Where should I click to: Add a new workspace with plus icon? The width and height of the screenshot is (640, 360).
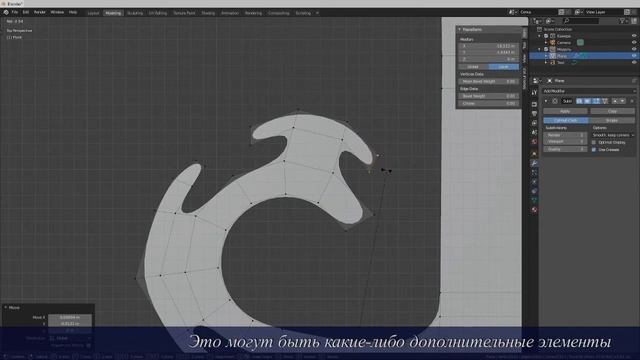coord(318,13)
